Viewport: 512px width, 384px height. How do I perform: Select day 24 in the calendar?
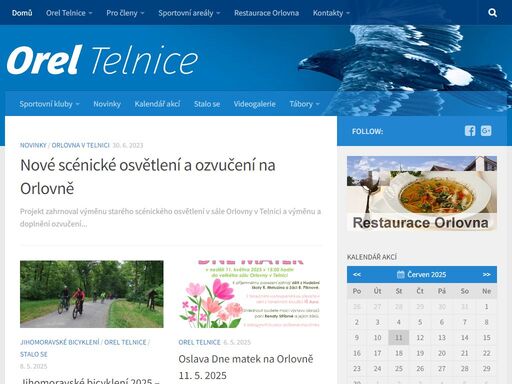(377, 369)
